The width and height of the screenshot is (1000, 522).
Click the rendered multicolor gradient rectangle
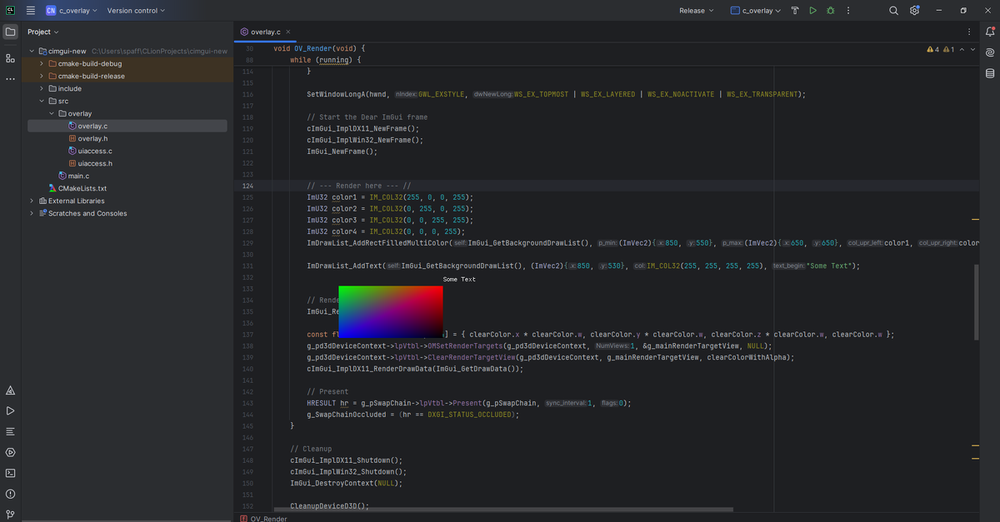point(390,311)
